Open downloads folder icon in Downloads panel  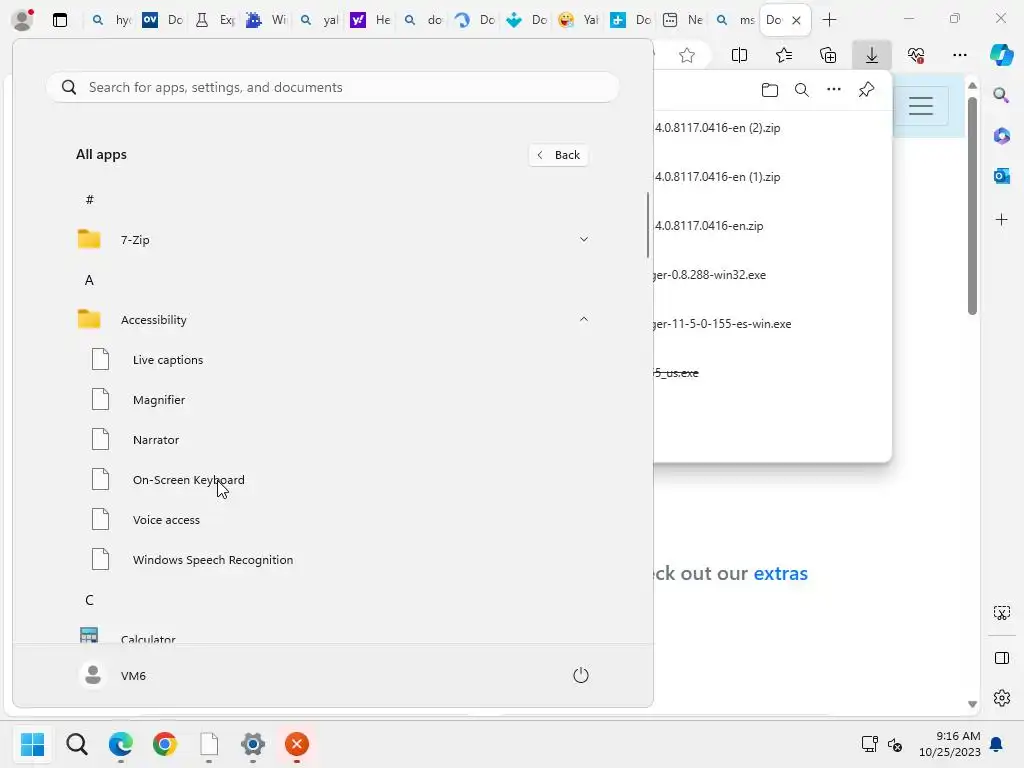point(770,90)
